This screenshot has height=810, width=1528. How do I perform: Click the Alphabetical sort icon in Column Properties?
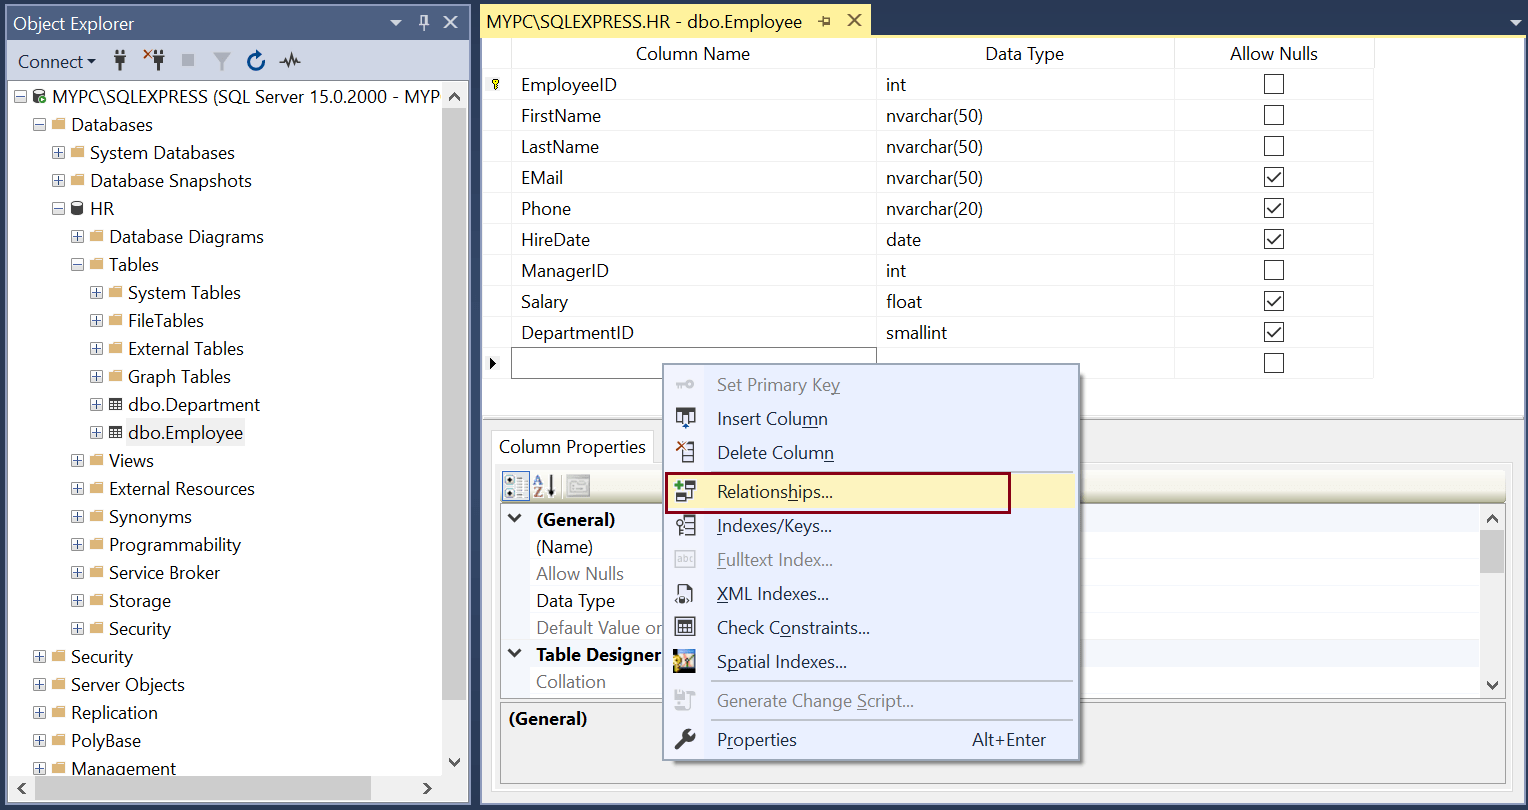pyautogui.click(x=545, y=486)
